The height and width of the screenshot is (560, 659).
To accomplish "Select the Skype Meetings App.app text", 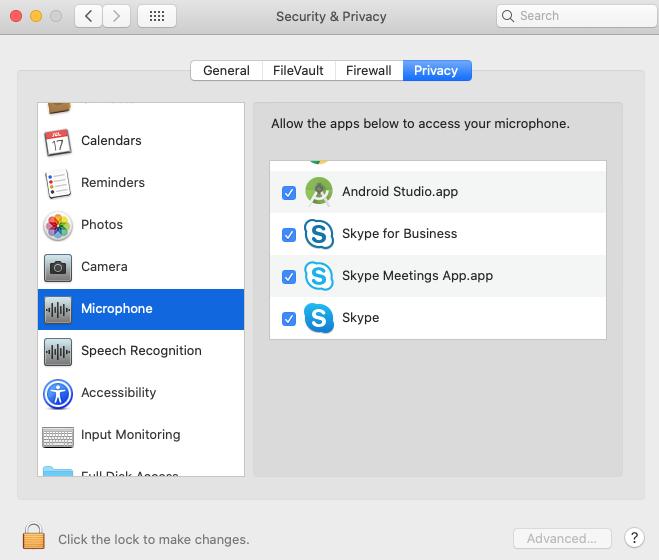I will pyautogui.click(x=417, y=276).
